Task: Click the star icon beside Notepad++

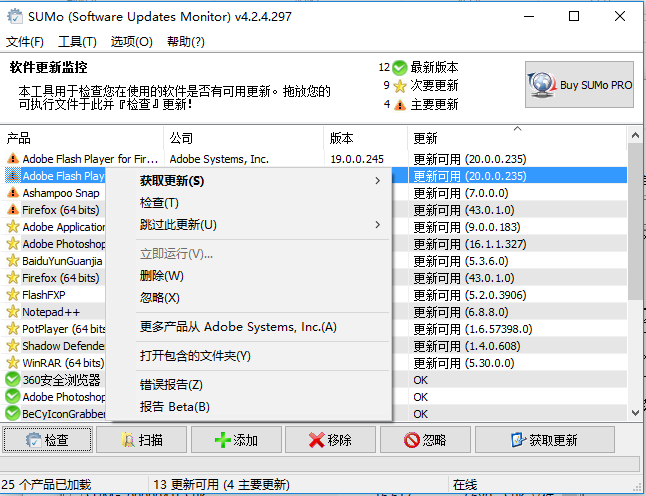Action: point(12,312)
